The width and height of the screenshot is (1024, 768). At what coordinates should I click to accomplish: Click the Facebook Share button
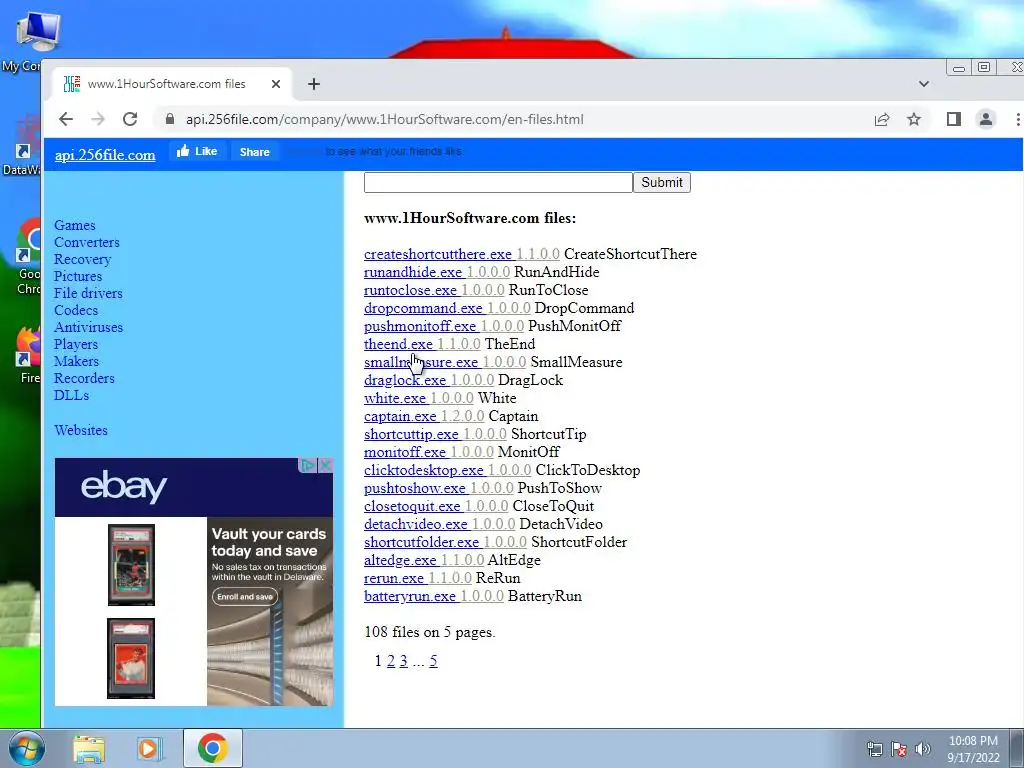[x=255, y=152]
